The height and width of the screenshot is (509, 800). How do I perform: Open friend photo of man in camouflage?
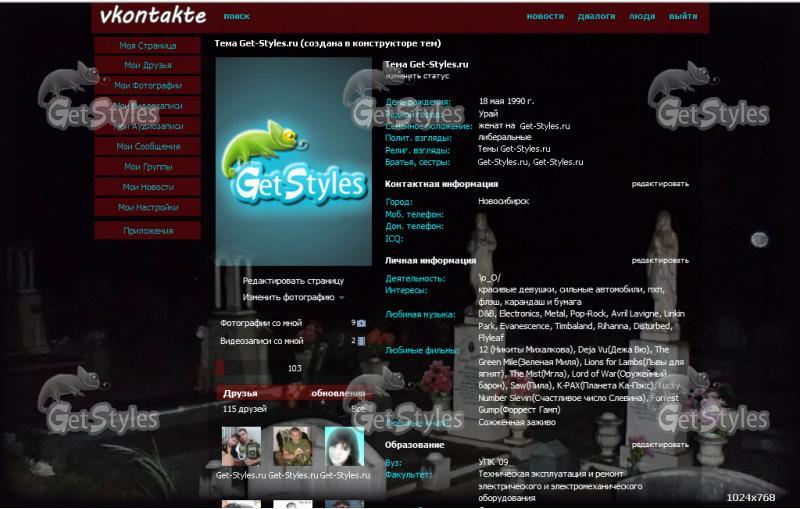[293, 447]
